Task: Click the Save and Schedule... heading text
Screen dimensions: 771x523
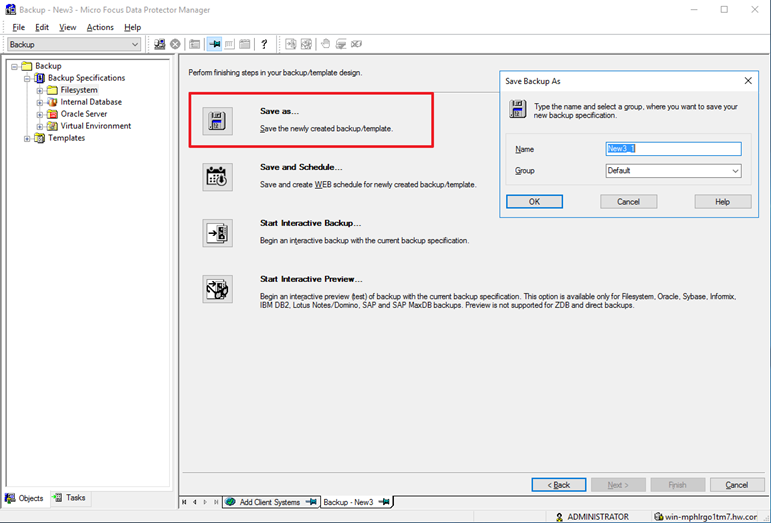Action: click(x=301, y=167)
